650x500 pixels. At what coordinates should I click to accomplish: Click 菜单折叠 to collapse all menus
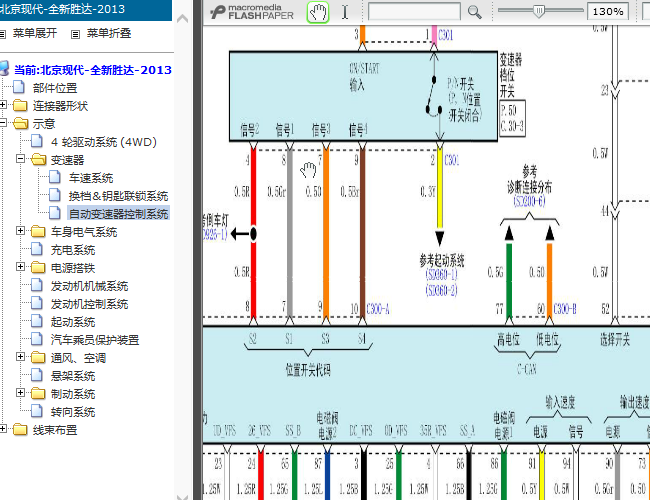[109, 33]
